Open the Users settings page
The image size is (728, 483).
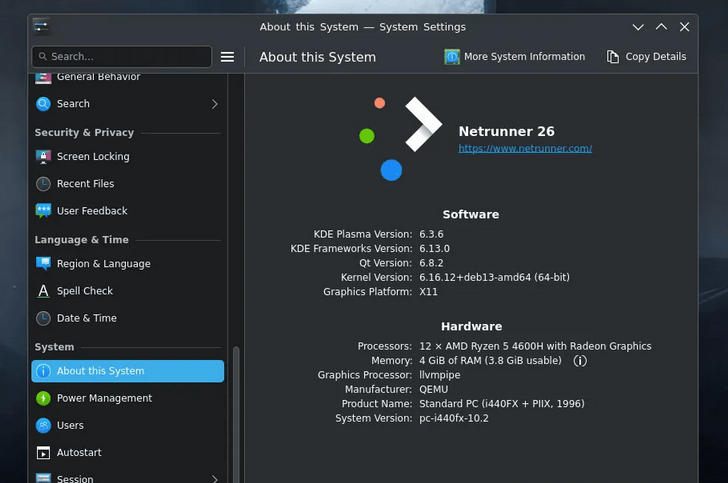tap(128, 425)
